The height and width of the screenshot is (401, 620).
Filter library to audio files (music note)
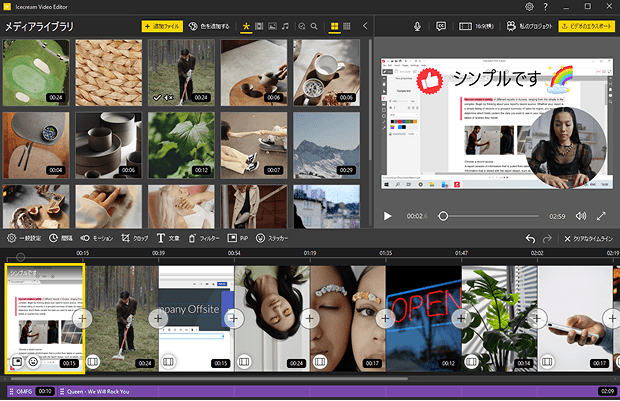coord(285,26)
